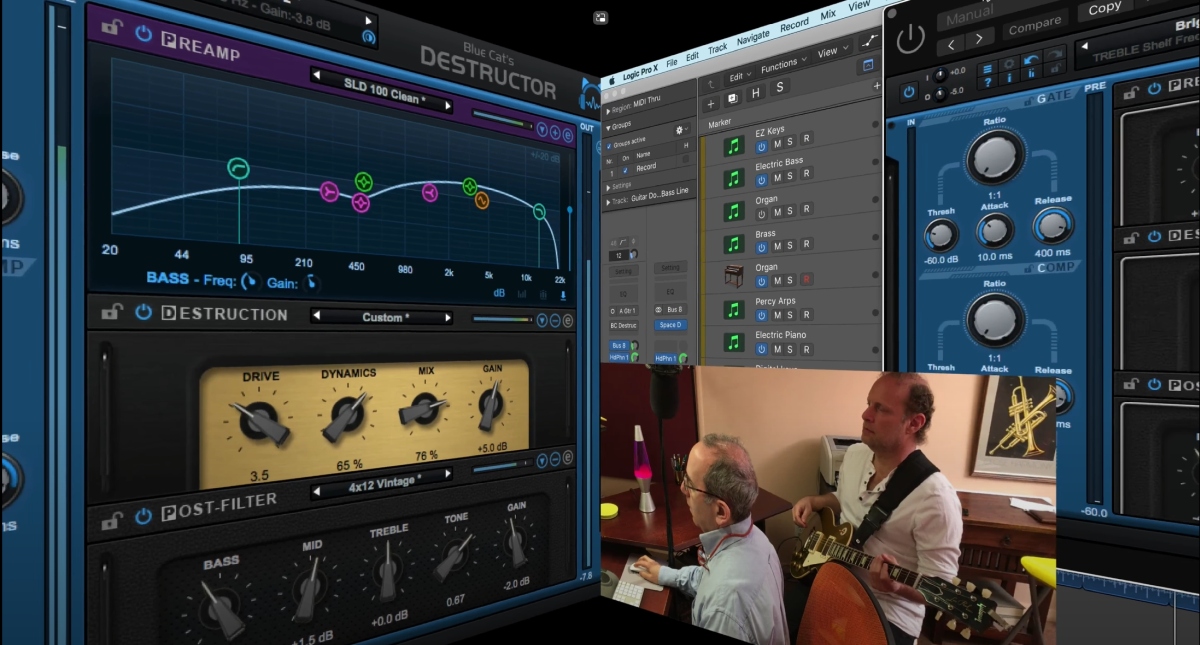The width and height of the screenshot is (1200, 645).
Task: Open the tracks area Edit dropdown
Action: click(x=739, y=76)
